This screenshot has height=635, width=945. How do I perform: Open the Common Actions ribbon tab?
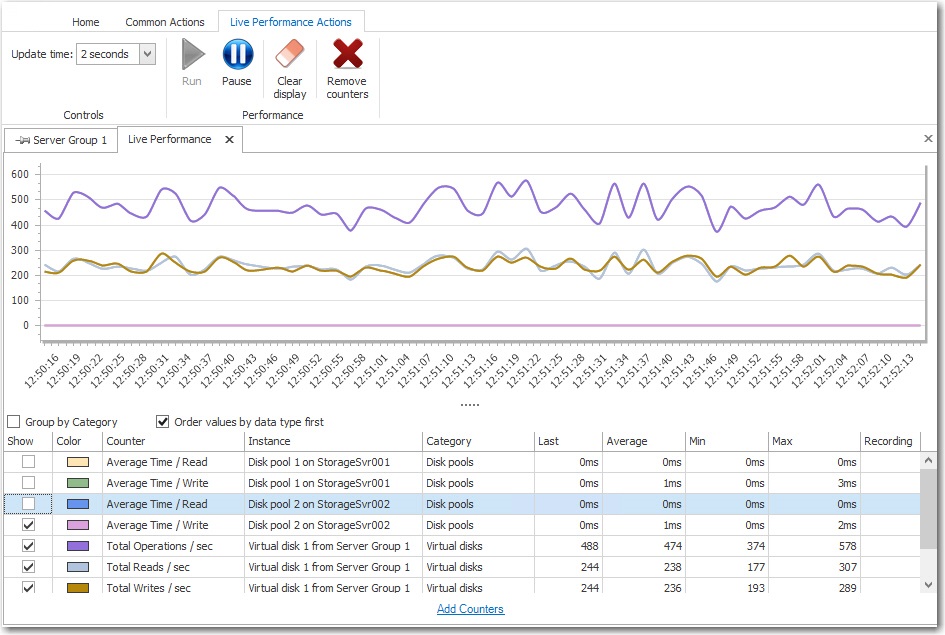(165, 22)
